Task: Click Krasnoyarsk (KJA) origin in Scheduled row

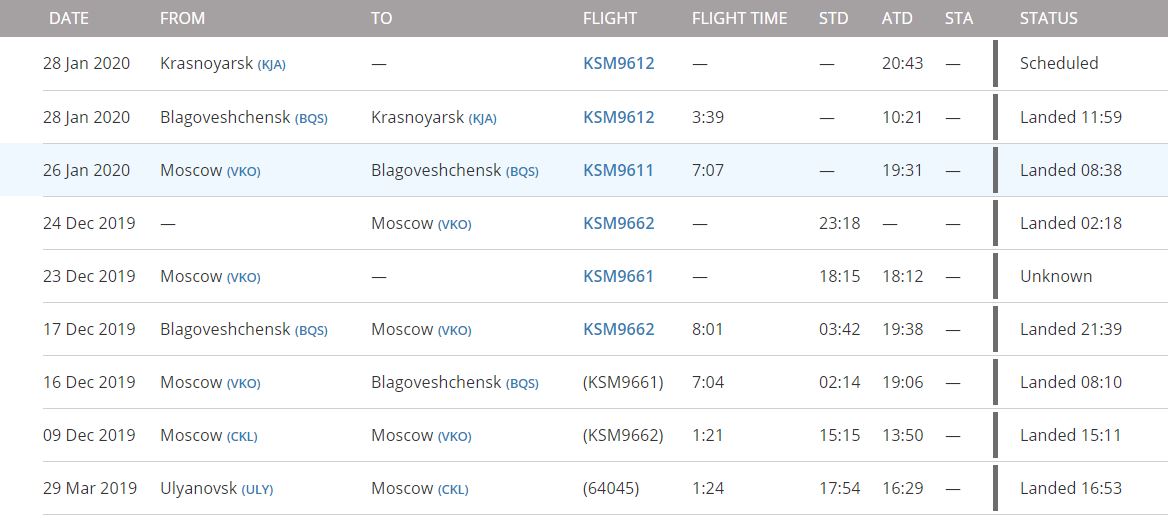Action: [222, 63]
